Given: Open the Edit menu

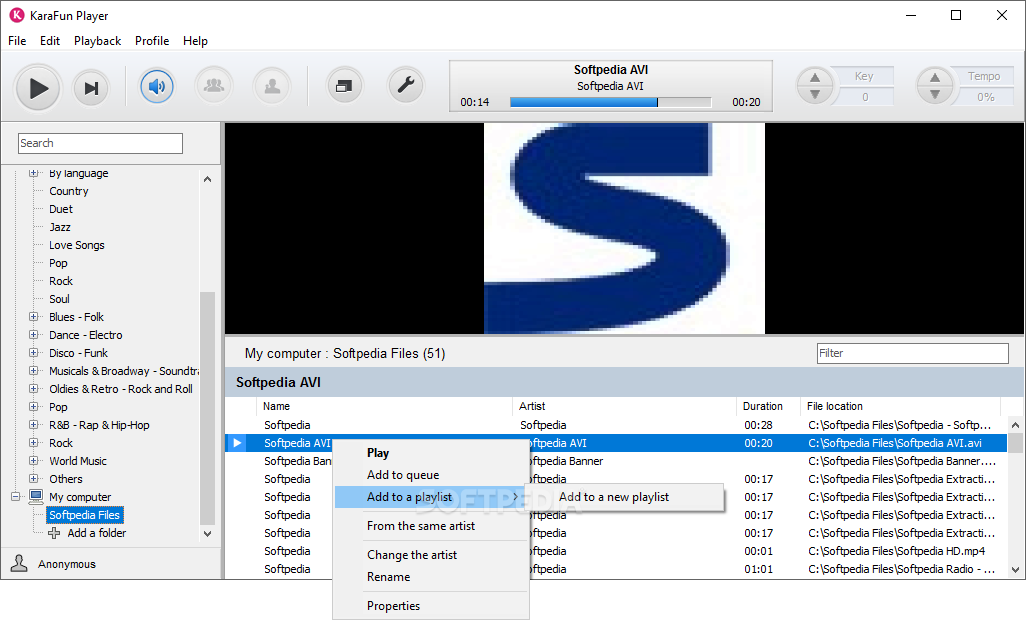Looking at the screenshot, I should 50,41.
